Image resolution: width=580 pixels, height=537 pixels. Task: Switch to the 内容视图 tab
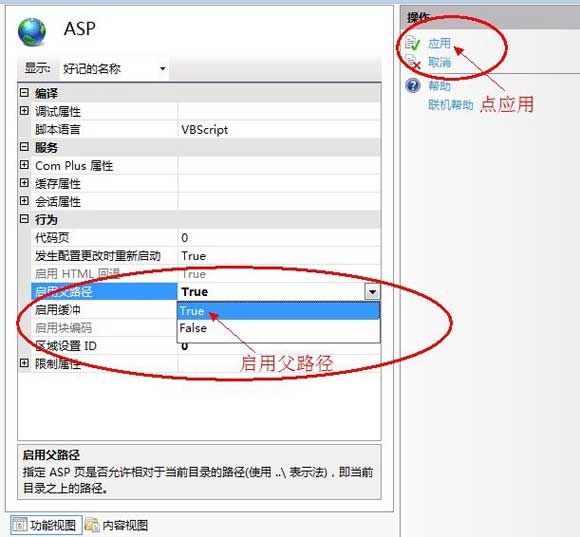(117, 525)
